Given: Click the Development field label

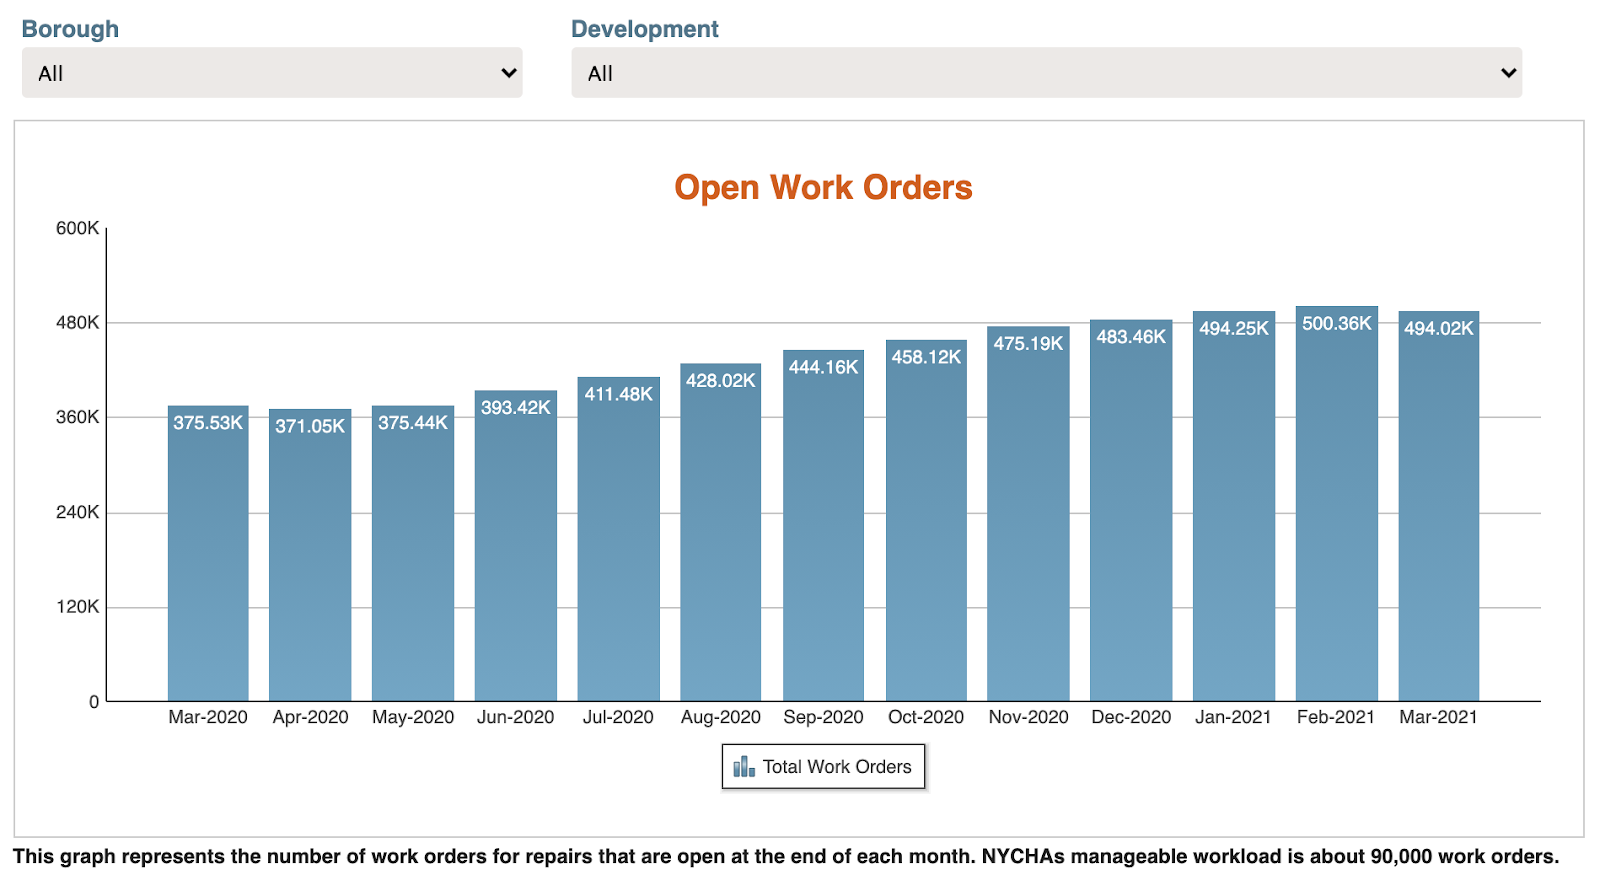Looking at the screenshot, I should [645, 29].
